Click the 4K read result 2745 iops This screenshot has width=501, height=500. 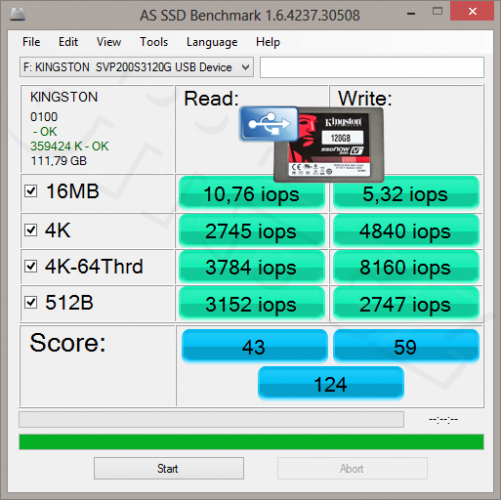[252, 231]
